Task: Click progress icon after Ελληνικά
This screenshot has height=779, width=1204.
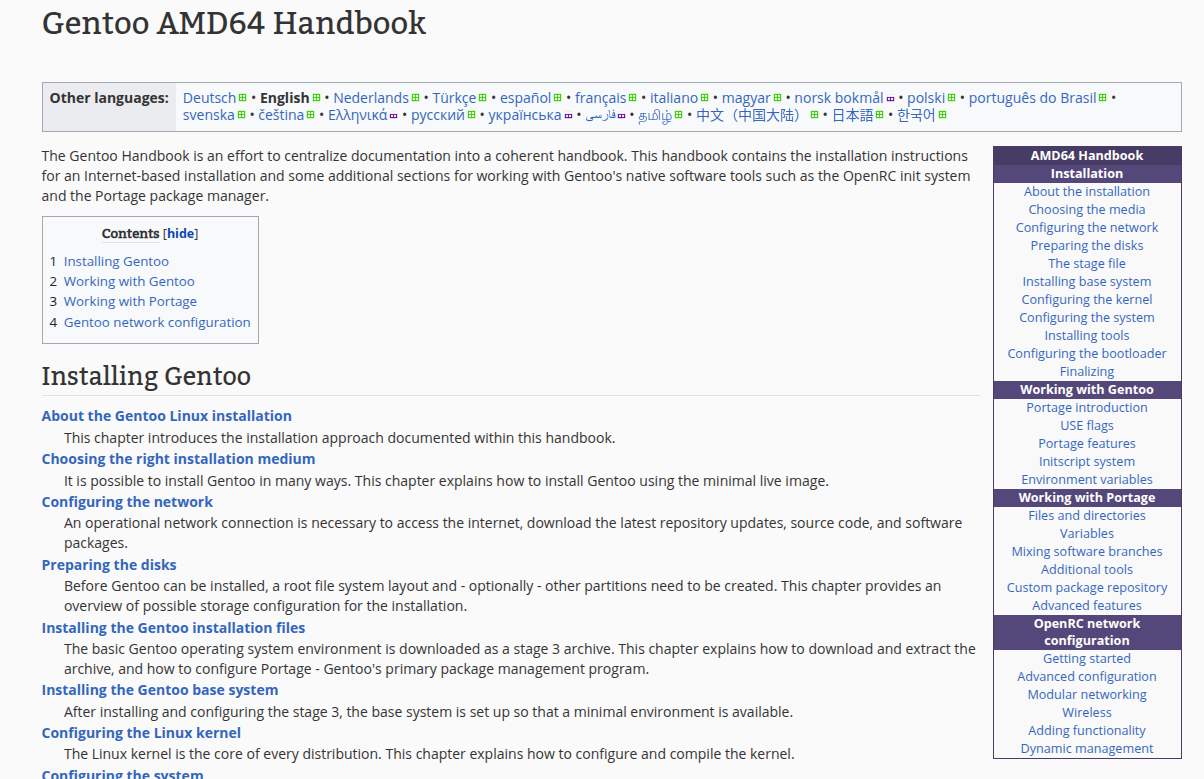Action: point(393,115)
